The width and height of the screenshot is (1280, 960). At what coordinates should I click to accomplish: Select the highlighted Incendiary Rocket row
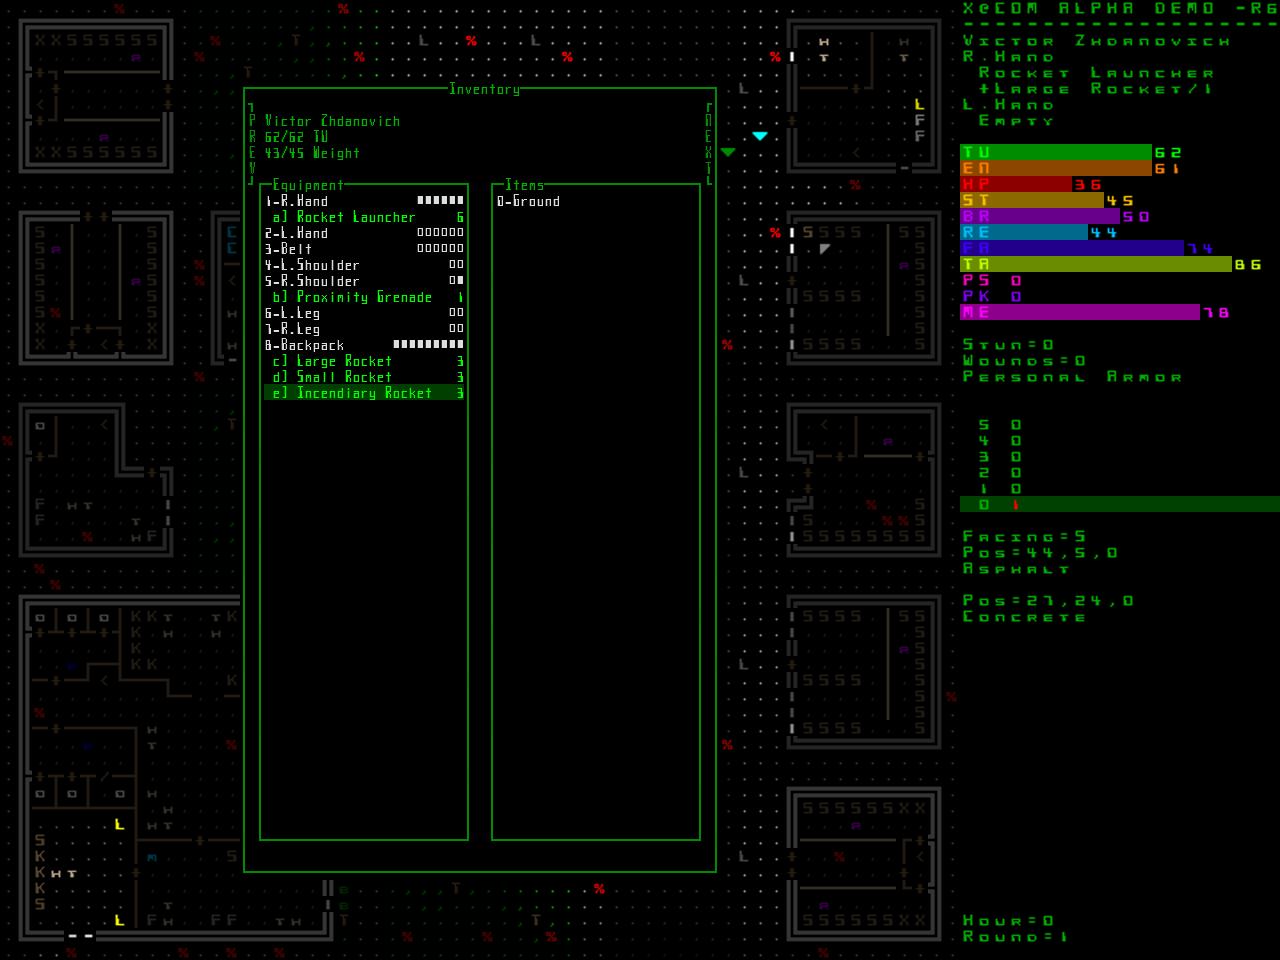point(365,393)
